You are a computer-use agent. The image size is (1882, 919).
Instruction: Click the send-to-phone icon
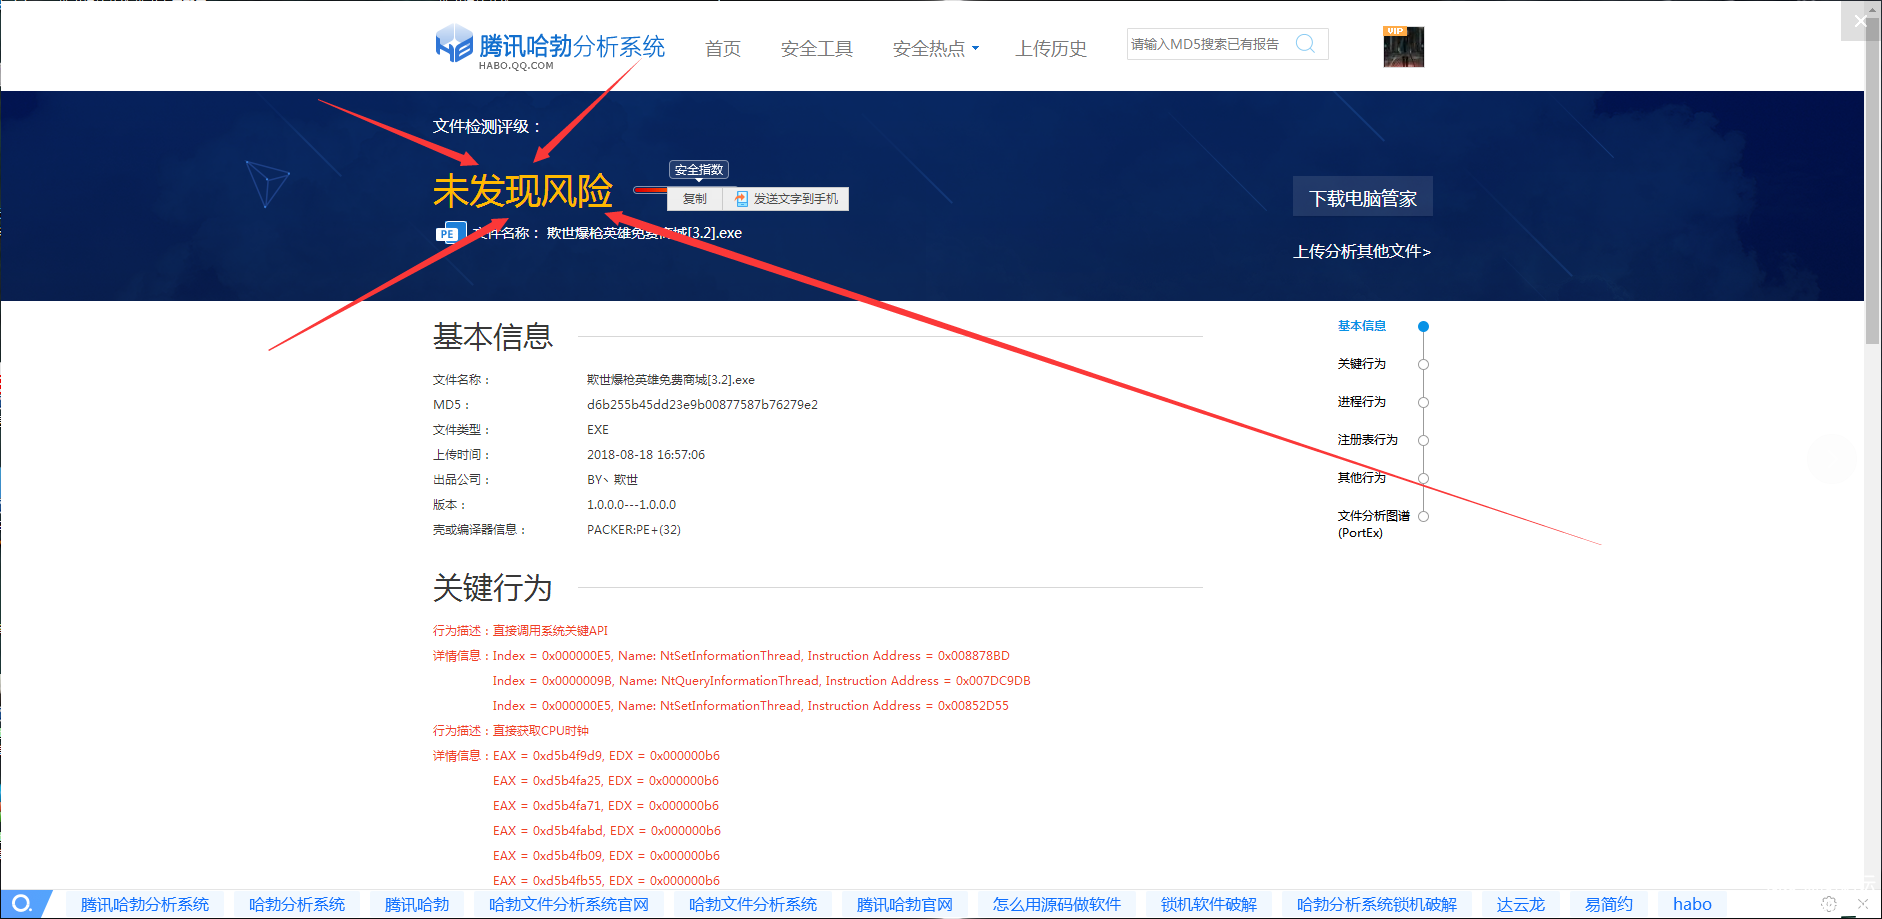point(741,199)
